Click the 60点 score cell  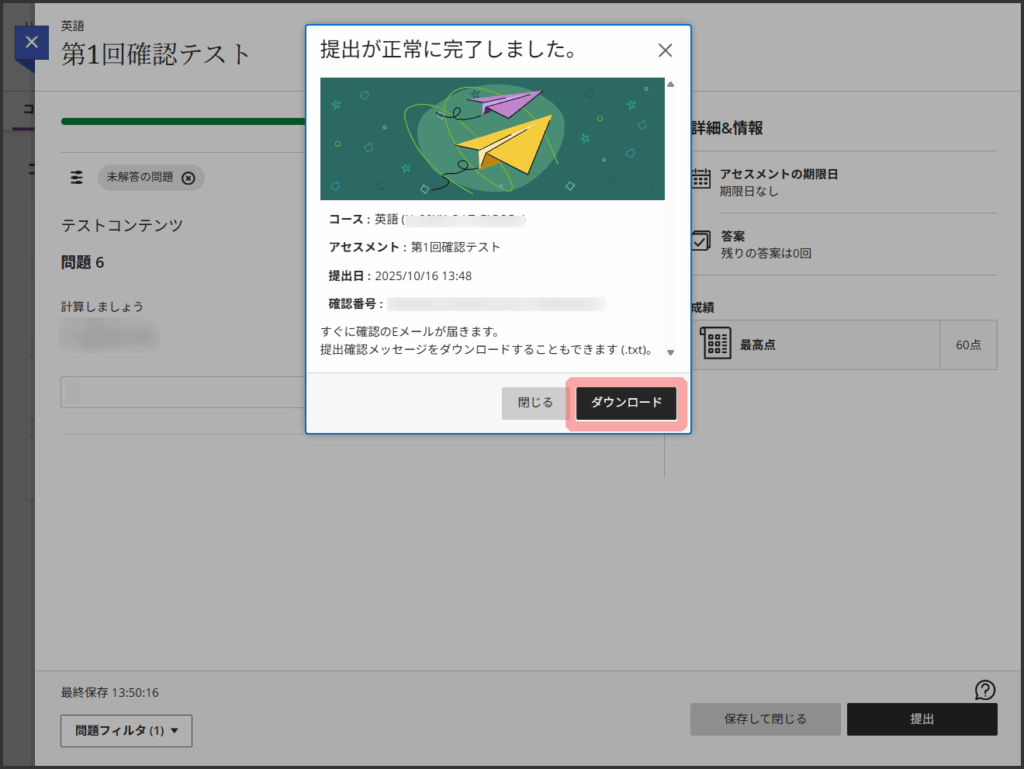coord(968,345)
